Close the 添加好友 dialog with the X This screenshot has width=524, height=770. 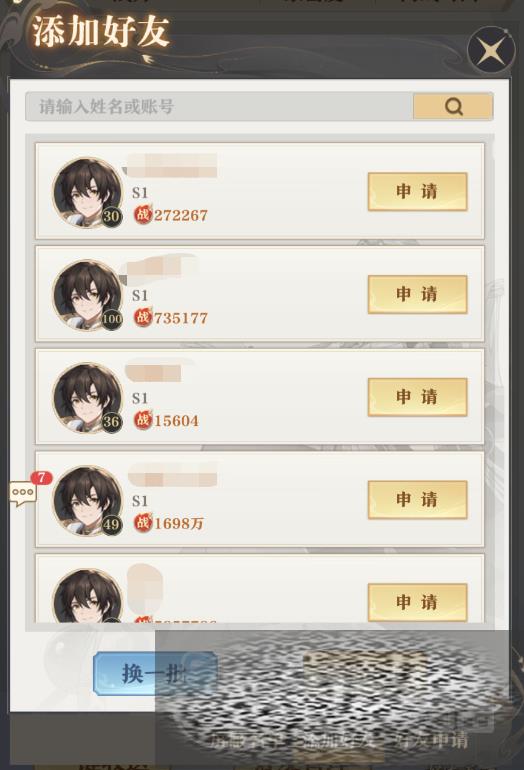[491, 51]
